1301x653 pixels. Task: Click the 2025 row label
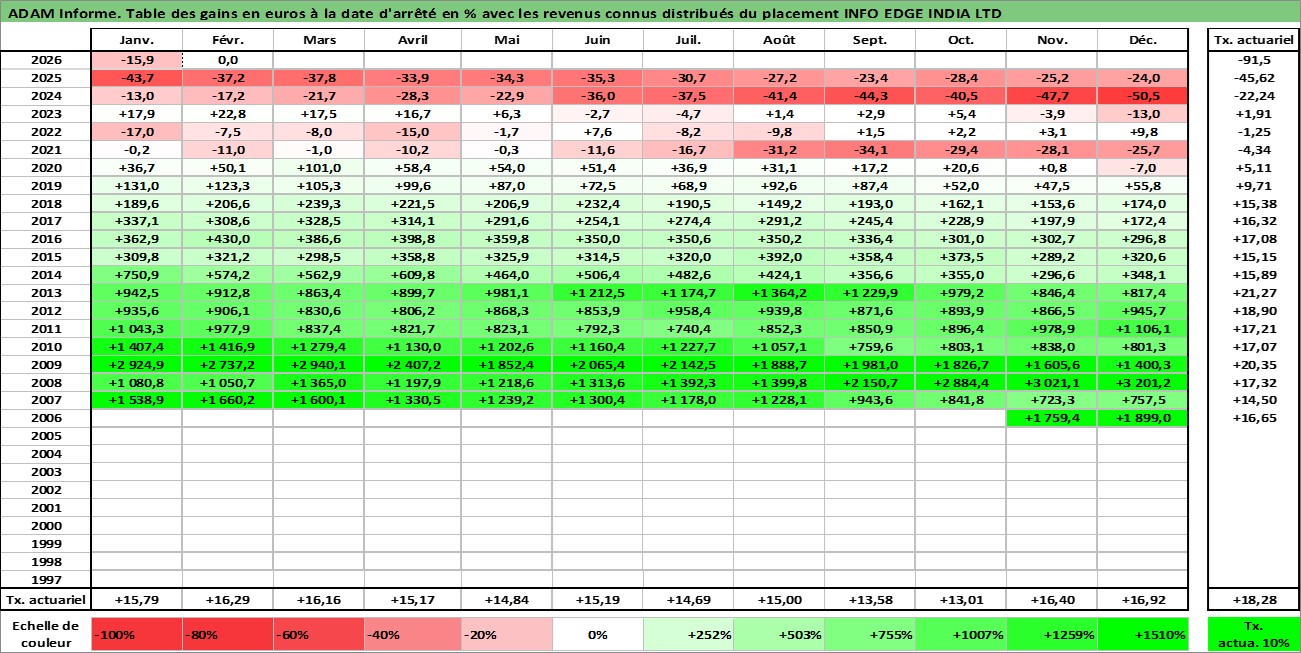[46, 78]
